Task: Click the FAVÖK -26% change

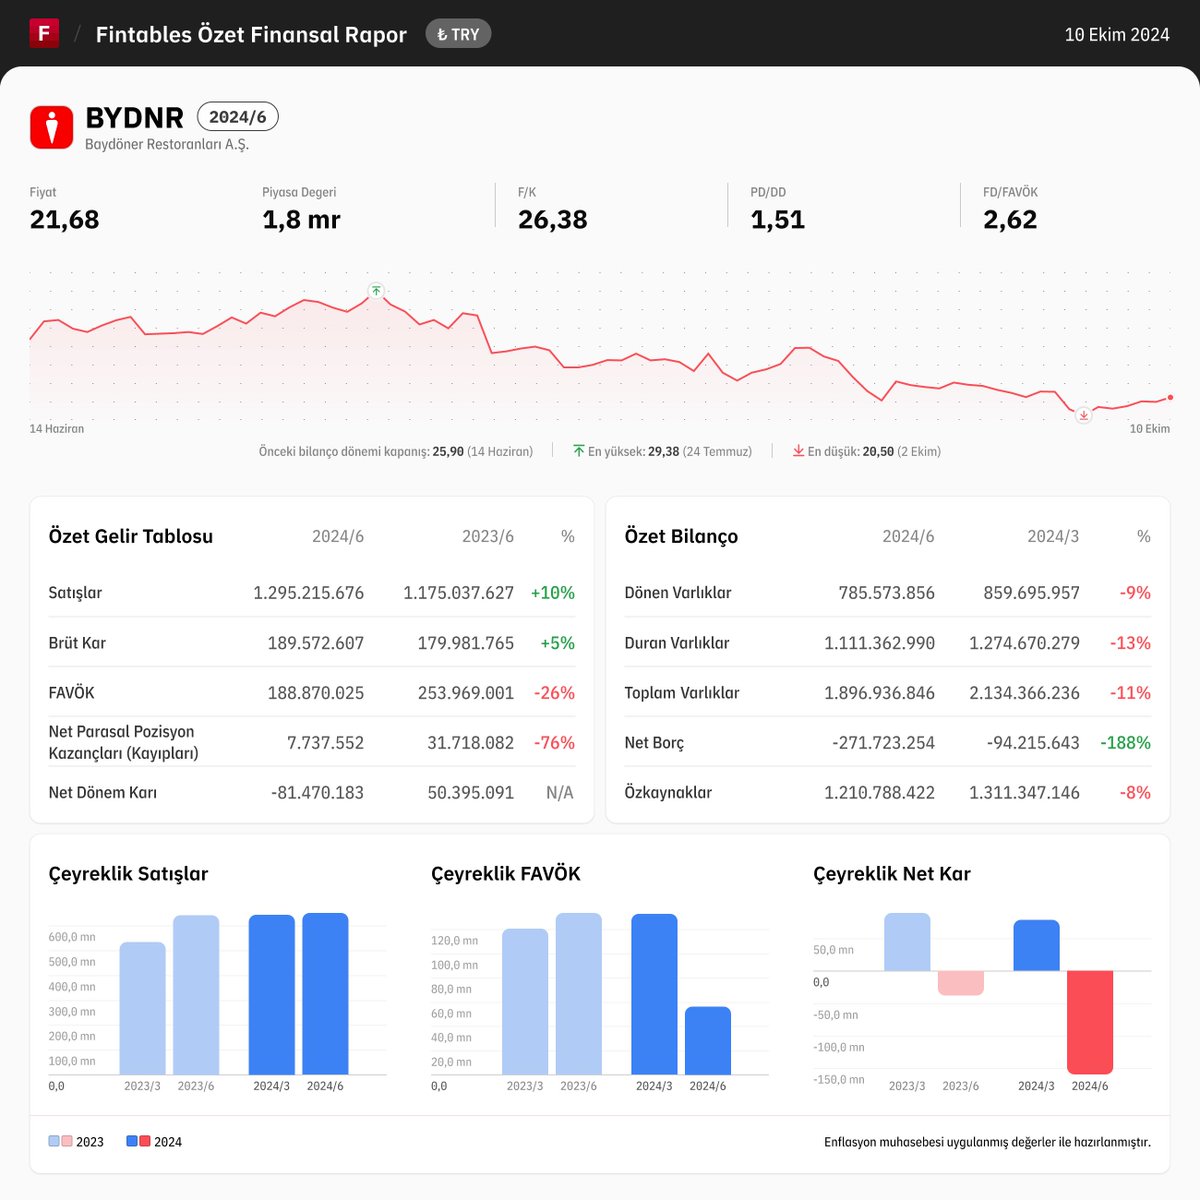Action: point(555,693)
